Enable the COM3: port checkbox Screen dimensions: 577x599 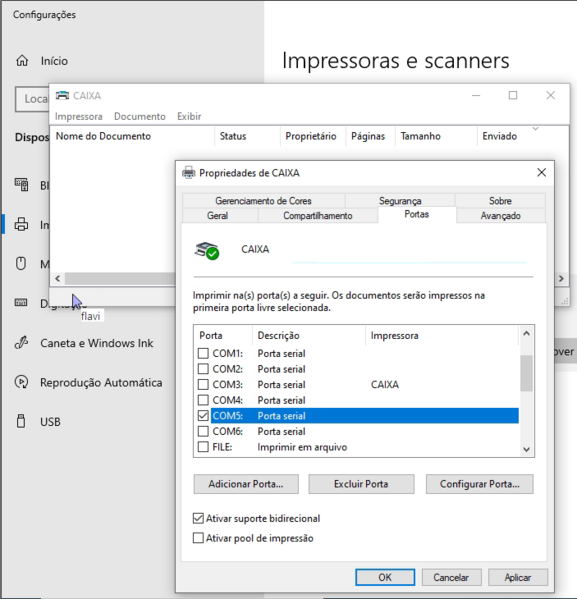point(203,384)
